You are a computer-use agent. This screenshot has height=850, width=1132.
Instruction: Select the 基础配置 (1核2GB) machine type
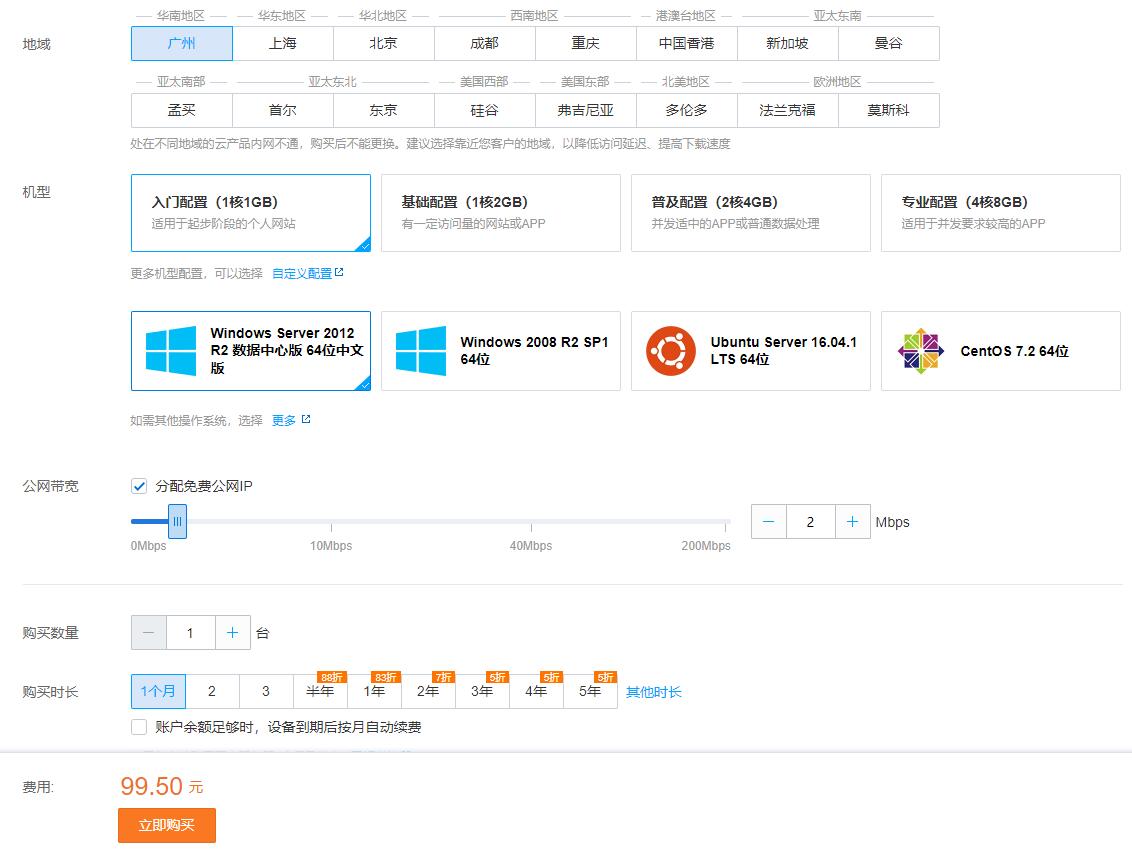tap(500, 213)
